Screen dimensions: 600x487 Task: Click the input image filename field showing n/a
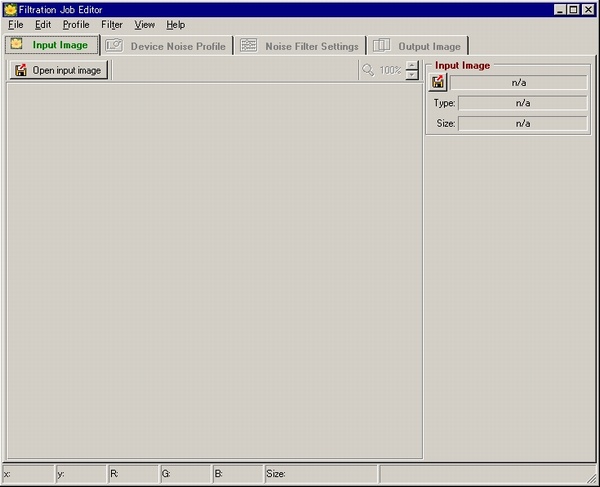click(518, 82)
